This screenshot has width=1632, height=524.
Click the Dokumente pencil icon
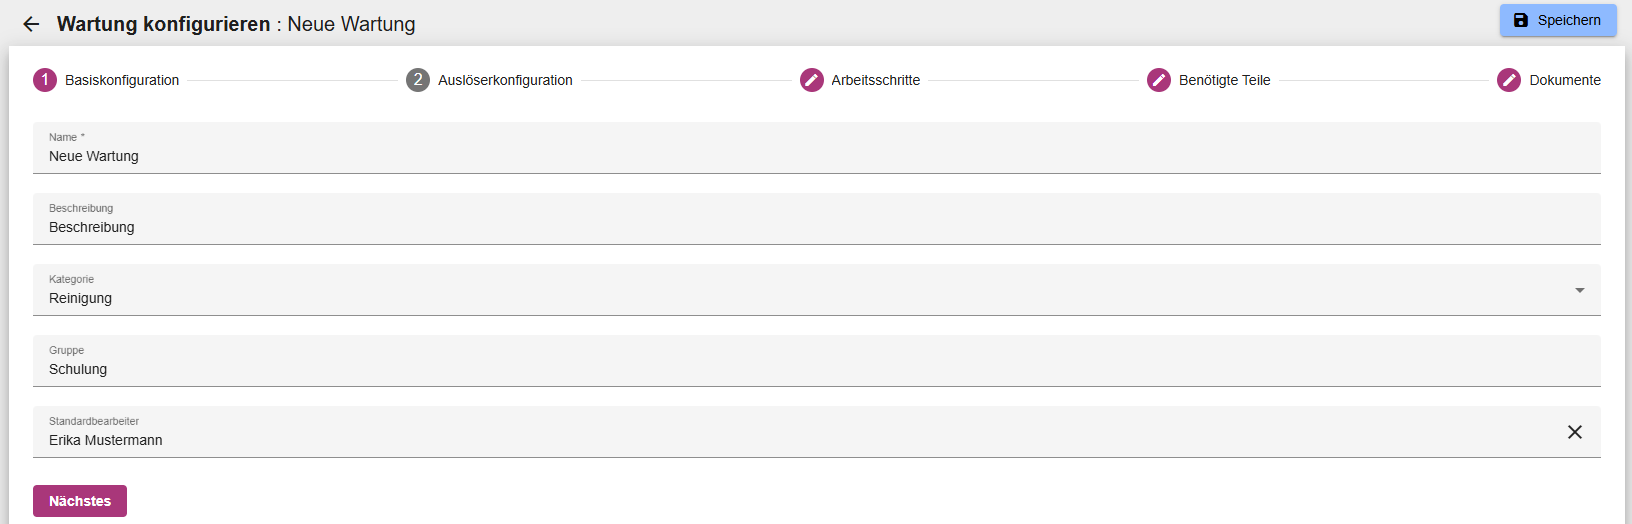point(1509,80)
